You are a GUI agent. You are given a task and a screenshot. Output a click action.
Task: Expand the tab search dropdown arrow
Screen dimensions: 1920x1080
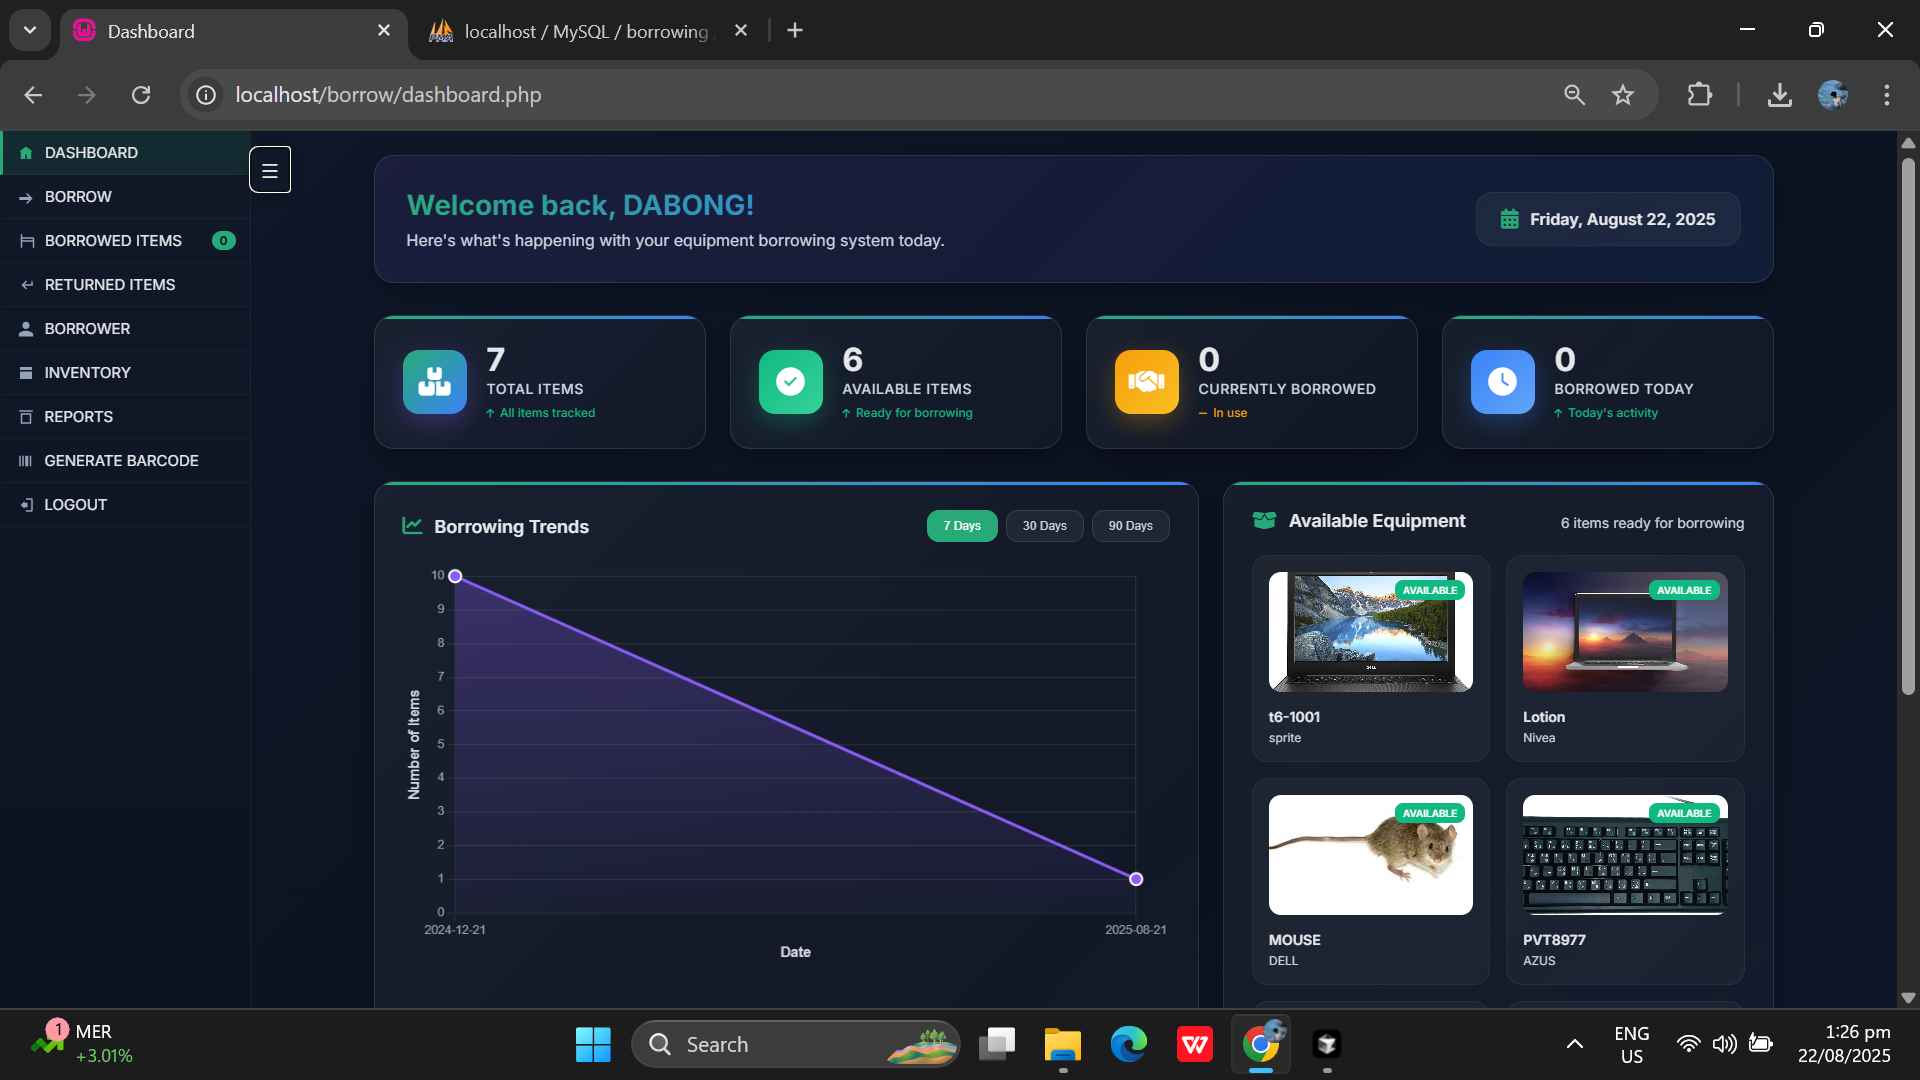pos(30,30)
